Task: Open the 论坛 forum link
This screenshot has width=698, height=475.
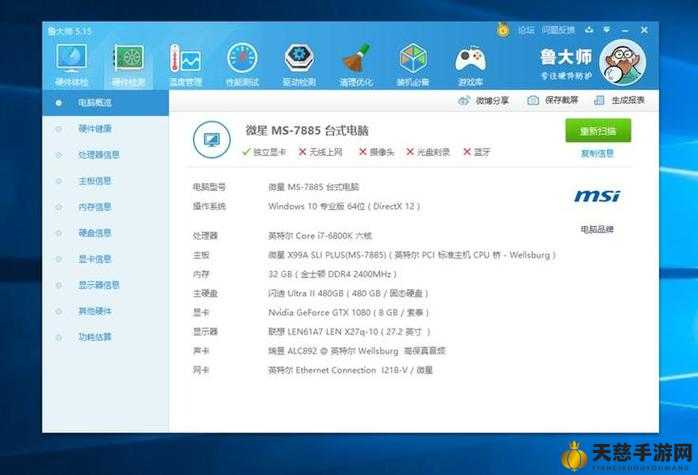Action: (526, 30)
